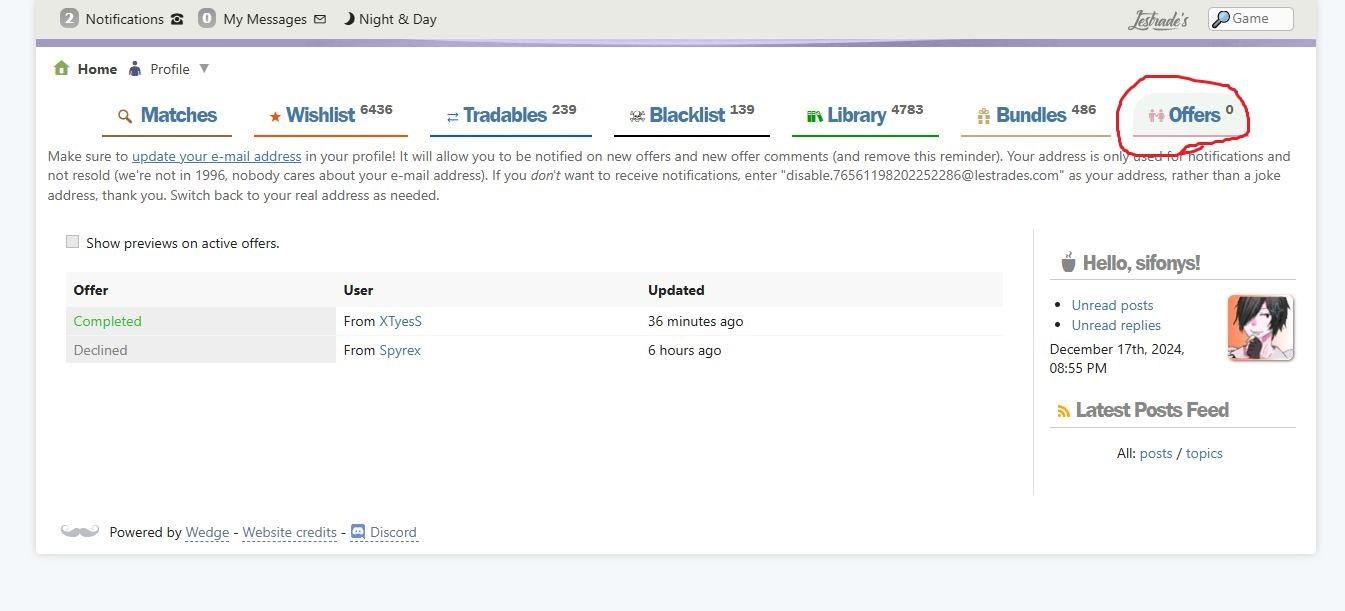The image size is (1345, 611).
Task: Click the green Home house icon
Action: pos(61,68)
